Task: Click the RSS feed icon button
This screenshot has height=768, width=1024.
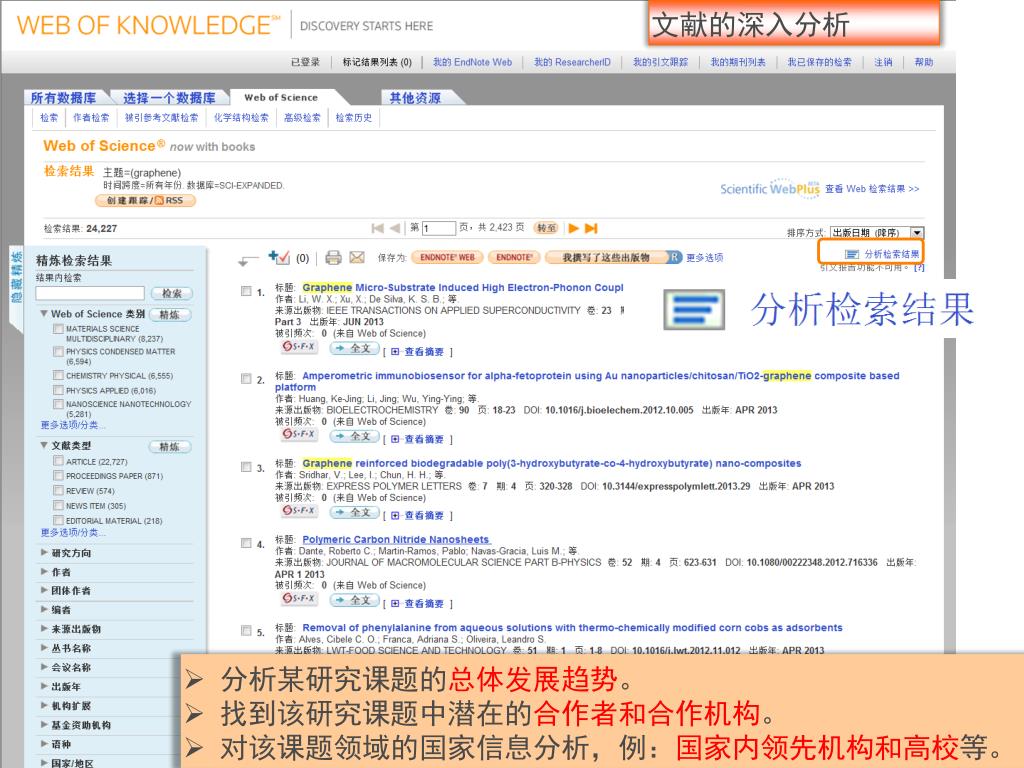Action: coord(159,200)
